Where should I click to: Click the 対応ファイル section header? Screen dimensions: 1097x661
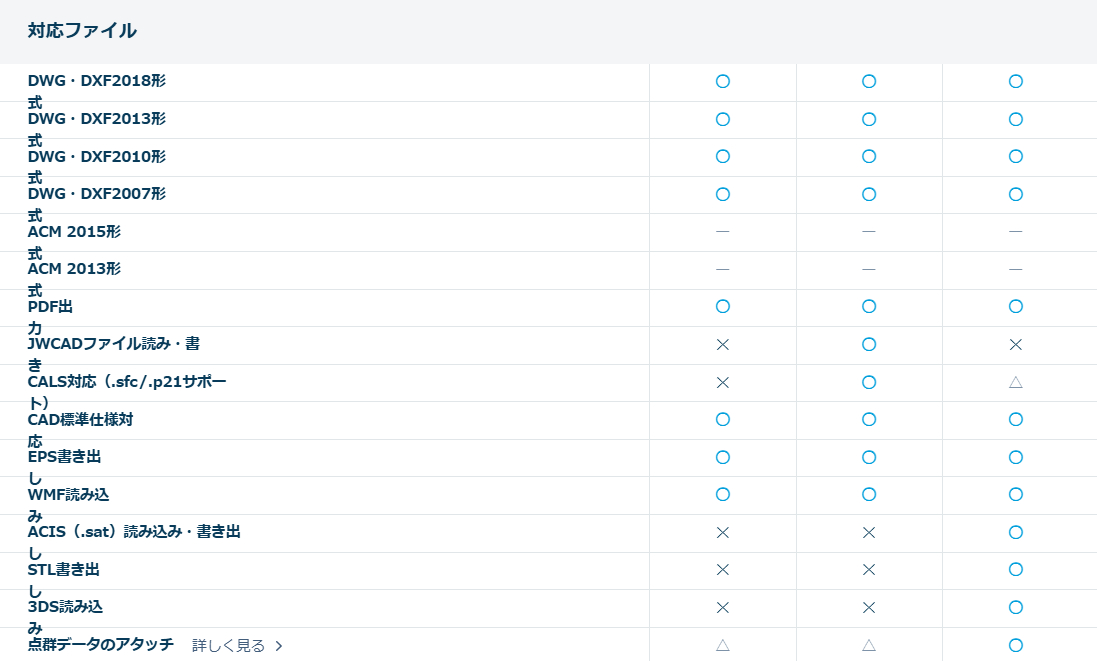[82, 31]
